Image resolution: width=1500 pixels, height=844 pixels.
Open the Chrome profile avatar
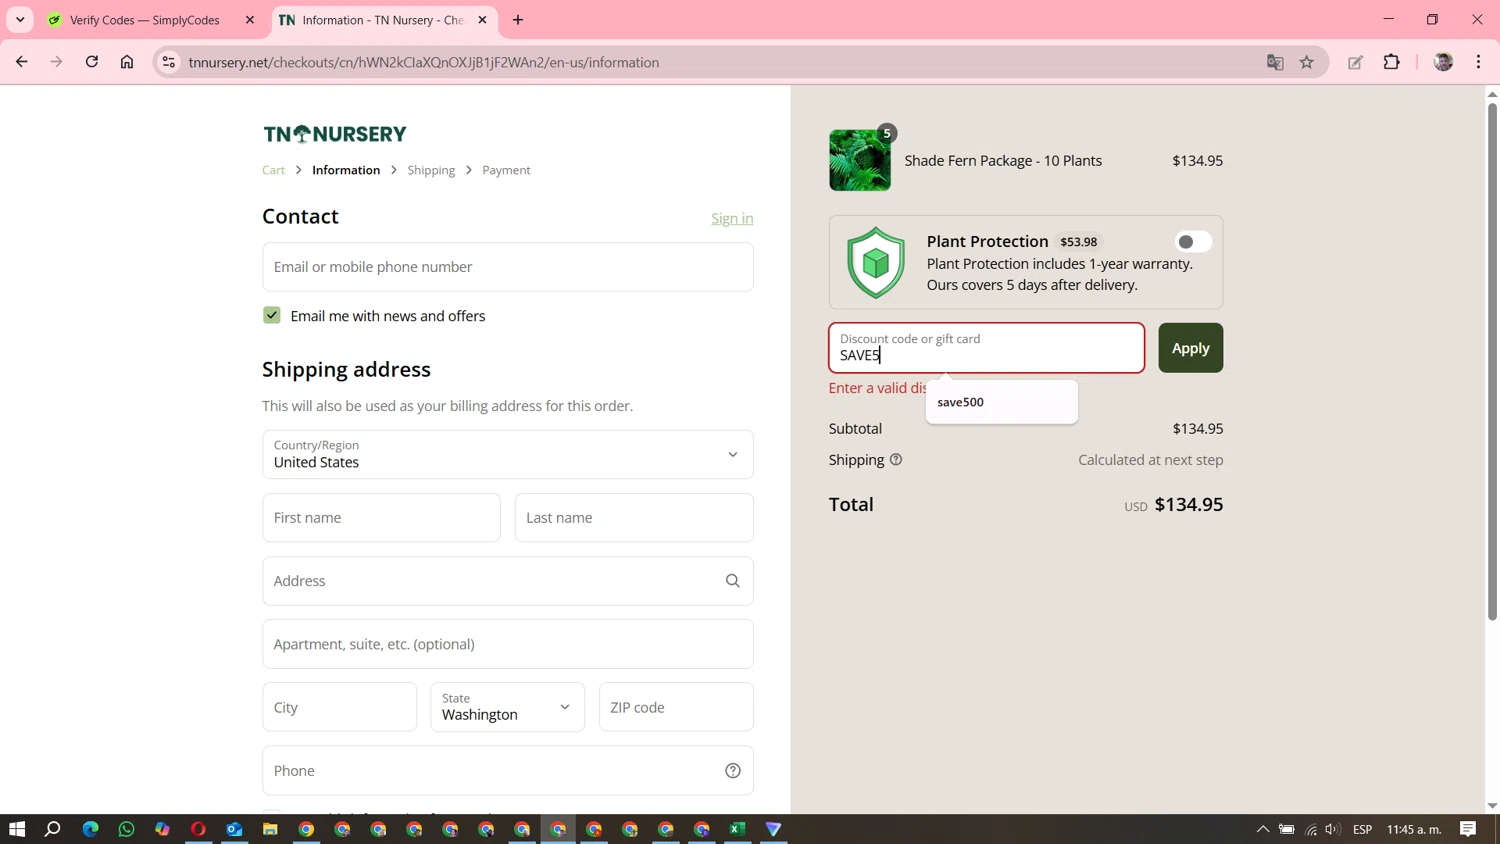[1443, 62]
